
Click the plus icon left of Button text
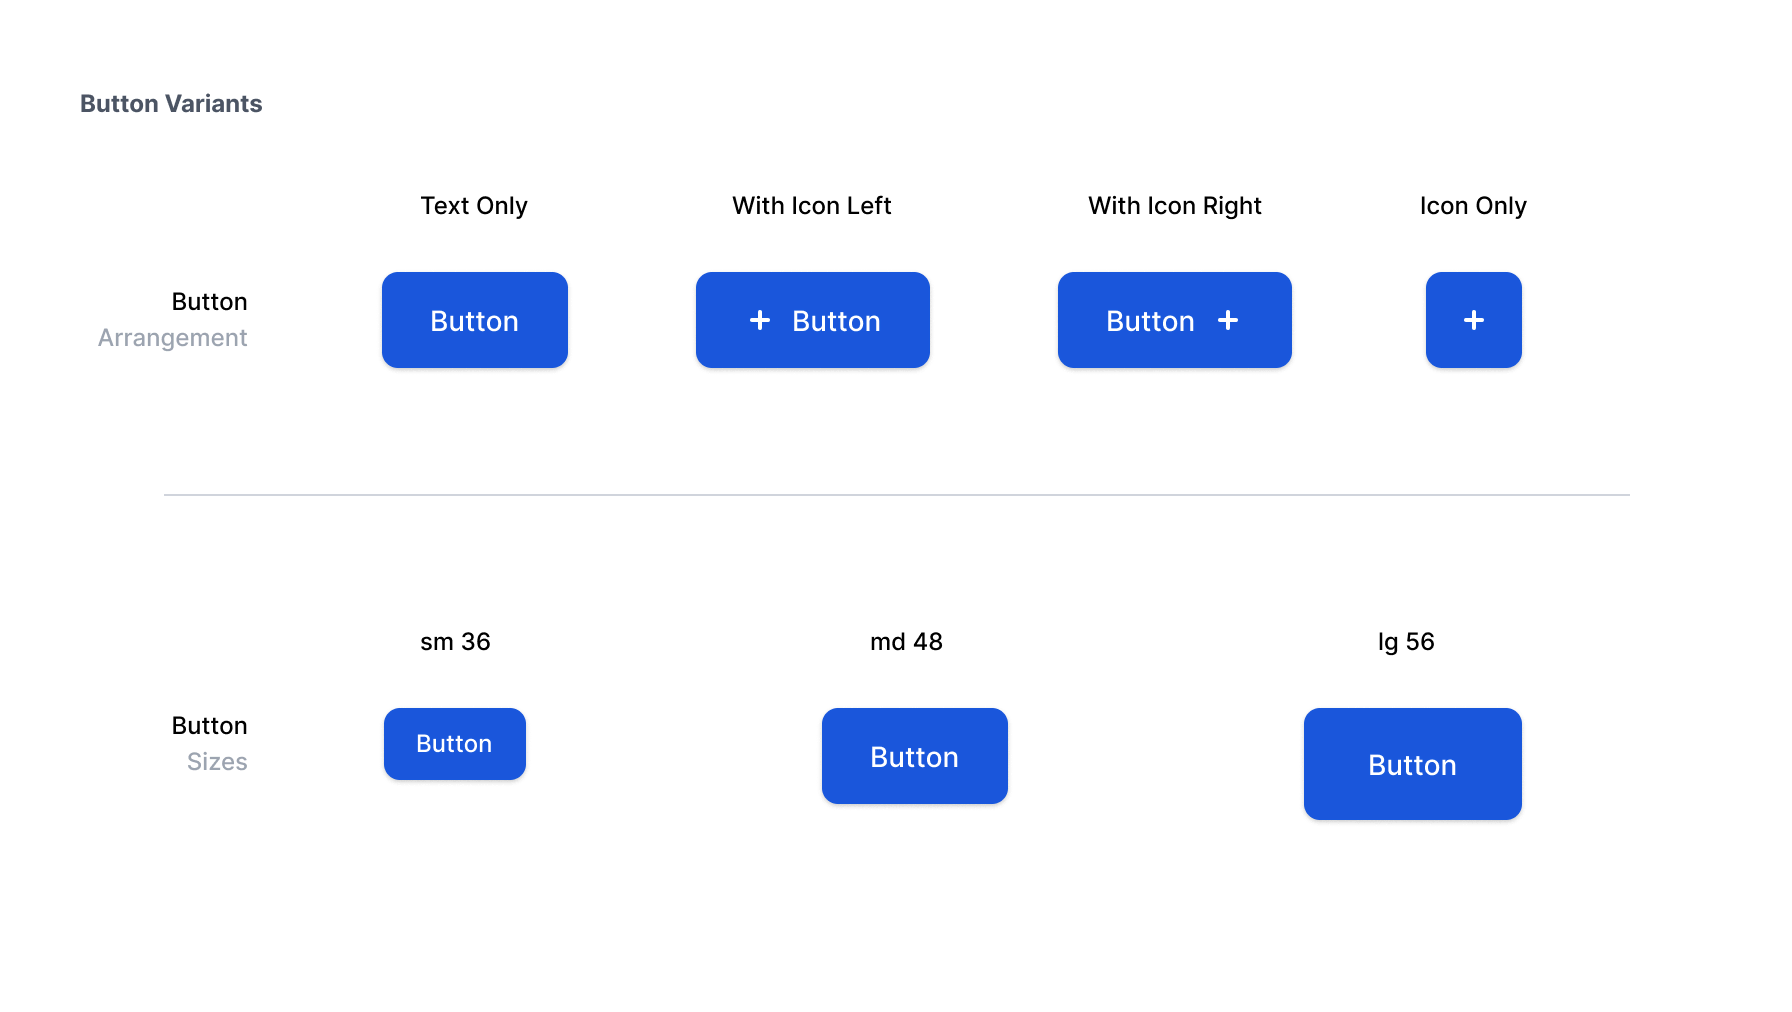click(760, 320)
